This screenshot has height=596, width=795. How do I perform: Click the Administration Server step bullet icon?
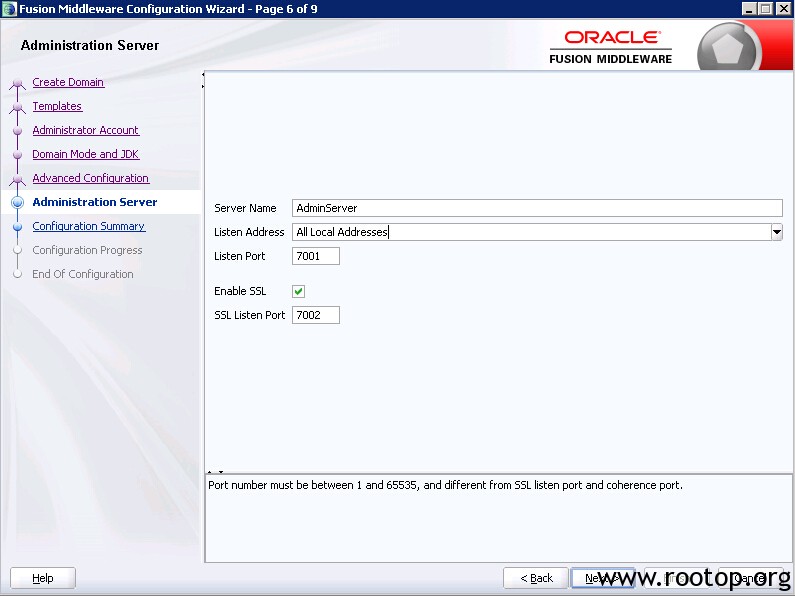pyautogui.click(x=18, y=202)
